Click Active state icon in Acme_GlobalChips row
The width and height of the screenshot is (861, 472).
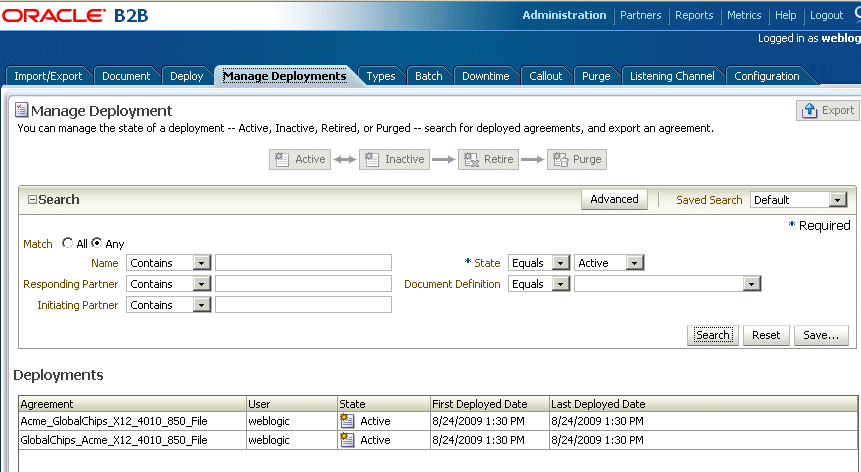(347, 421)
